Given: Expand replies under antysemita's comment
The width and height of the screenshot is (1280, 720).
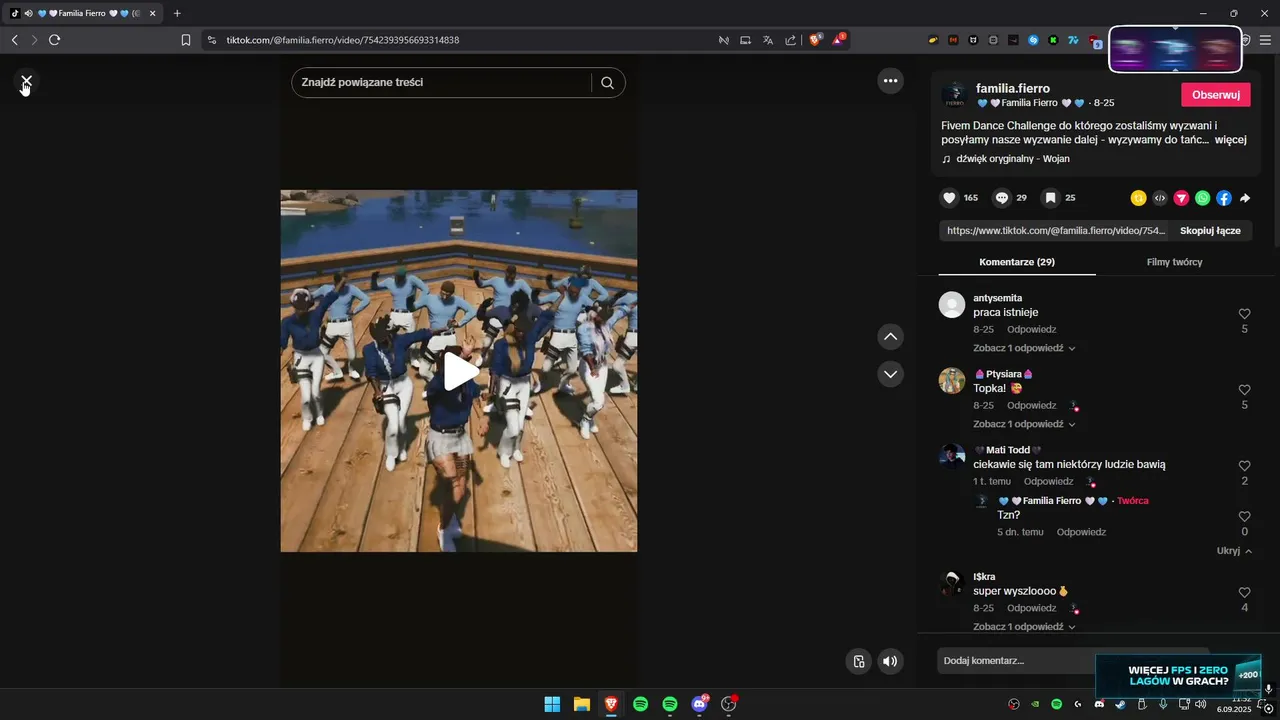Looking at the screenshot, I should (x=1024, y=348).
